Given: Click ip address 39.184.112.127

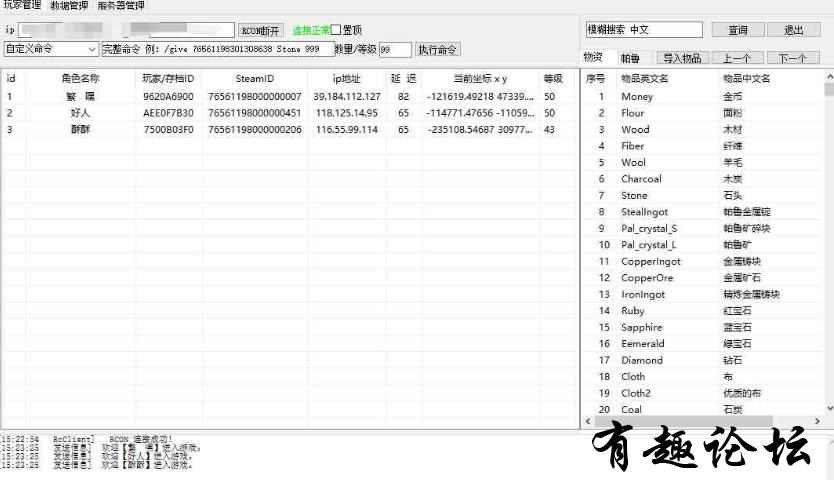Looking at the screenshot, I should coord(347,96).
